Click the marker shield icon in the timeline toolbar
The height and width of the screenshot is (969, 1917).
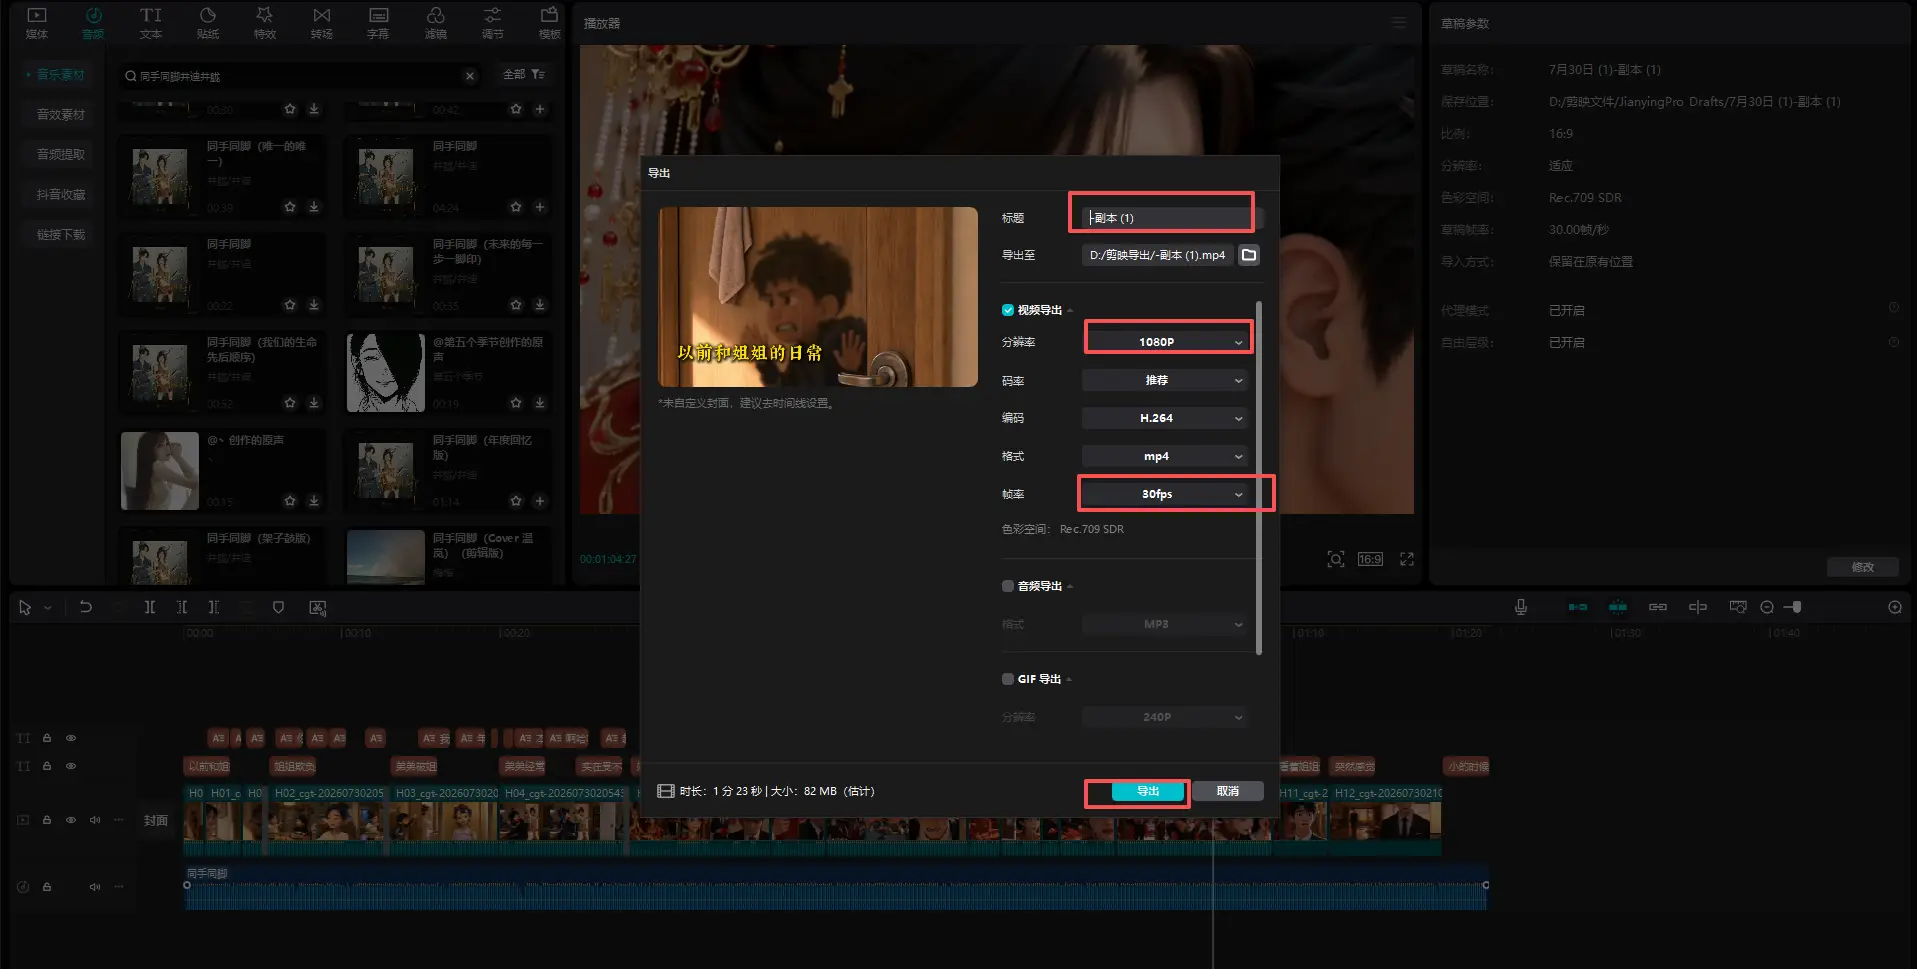[x=279, y=607]
